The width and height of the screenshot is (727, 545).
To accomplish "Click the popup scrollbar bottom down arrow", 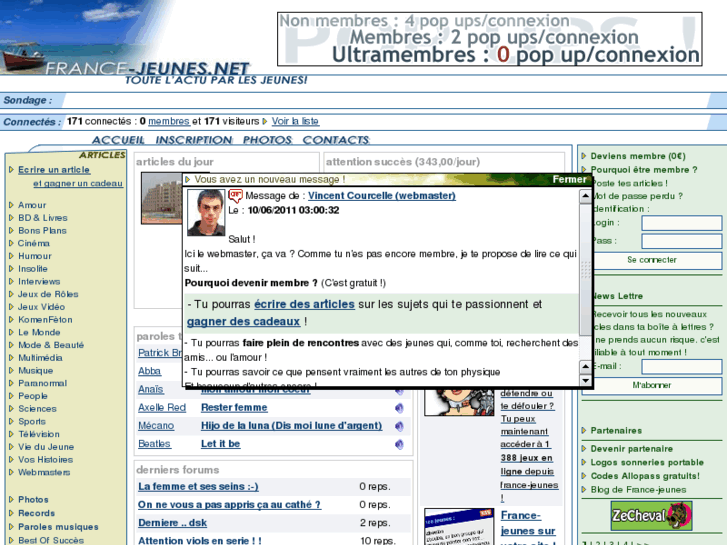I will click(586, 380).
